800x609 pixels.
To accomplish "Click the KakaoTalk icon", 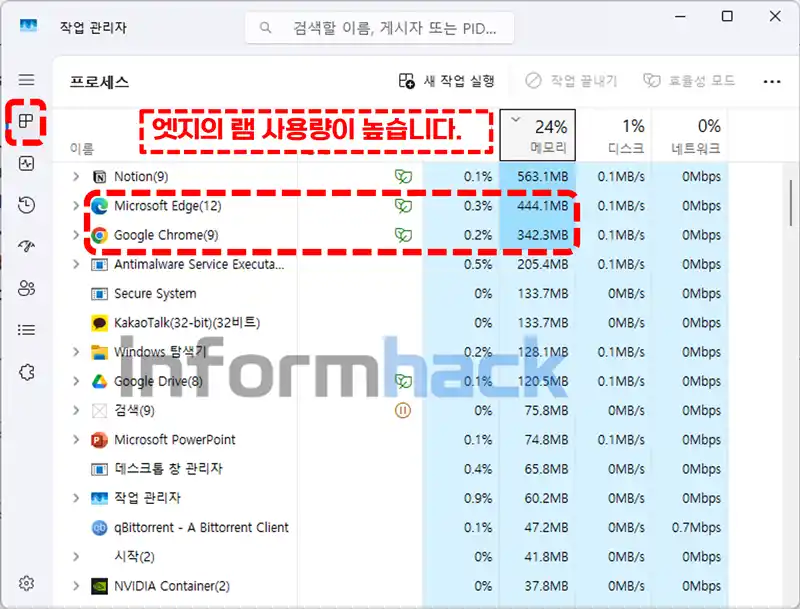I will tap(99, 323).
